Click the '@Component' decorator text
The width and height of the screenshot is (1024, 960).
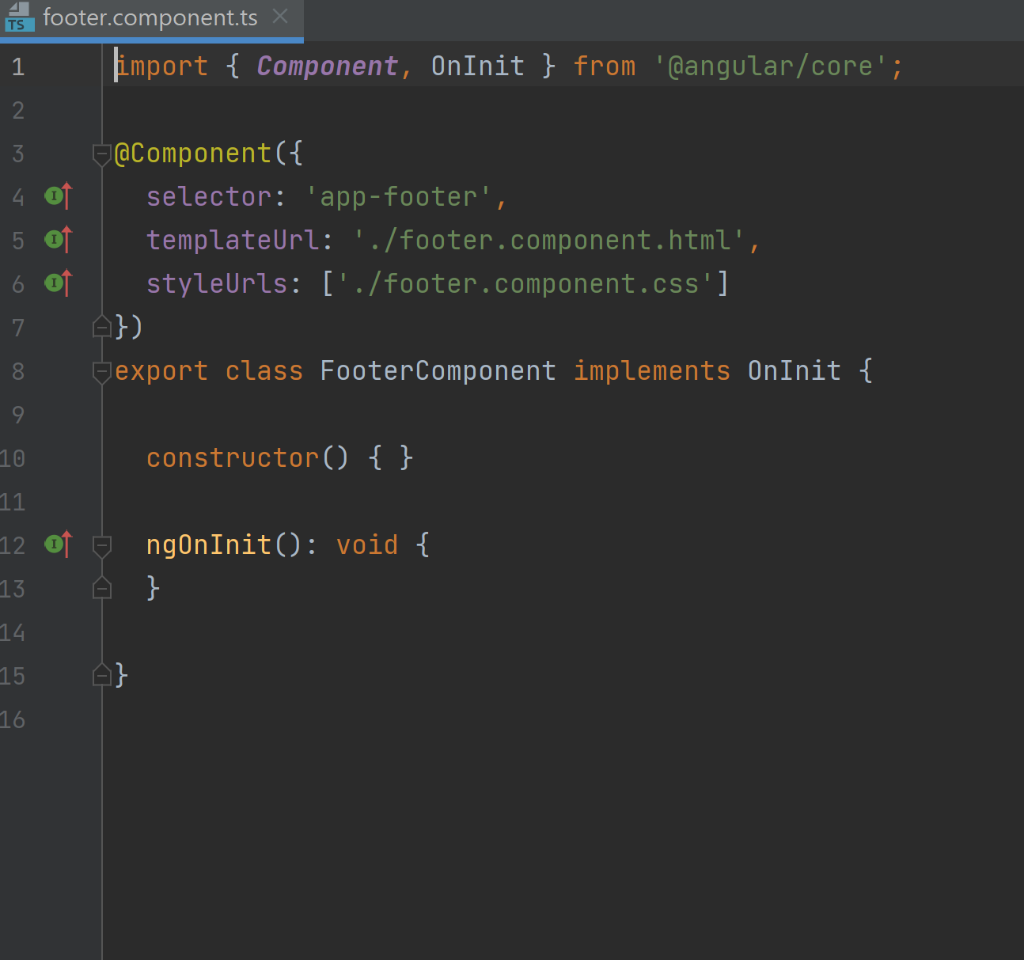point(193,153)
